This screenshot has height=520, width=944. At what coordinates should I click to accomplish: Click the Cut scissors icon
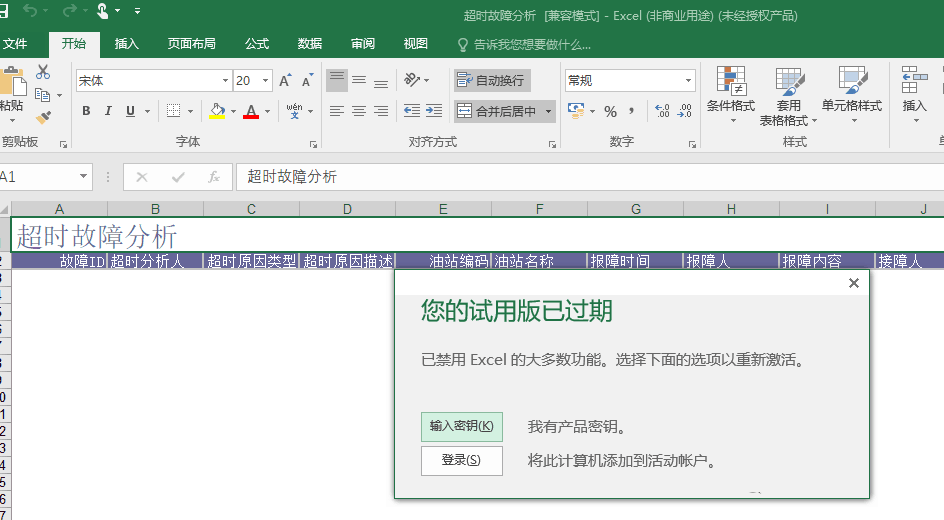[x=43, y=72]
